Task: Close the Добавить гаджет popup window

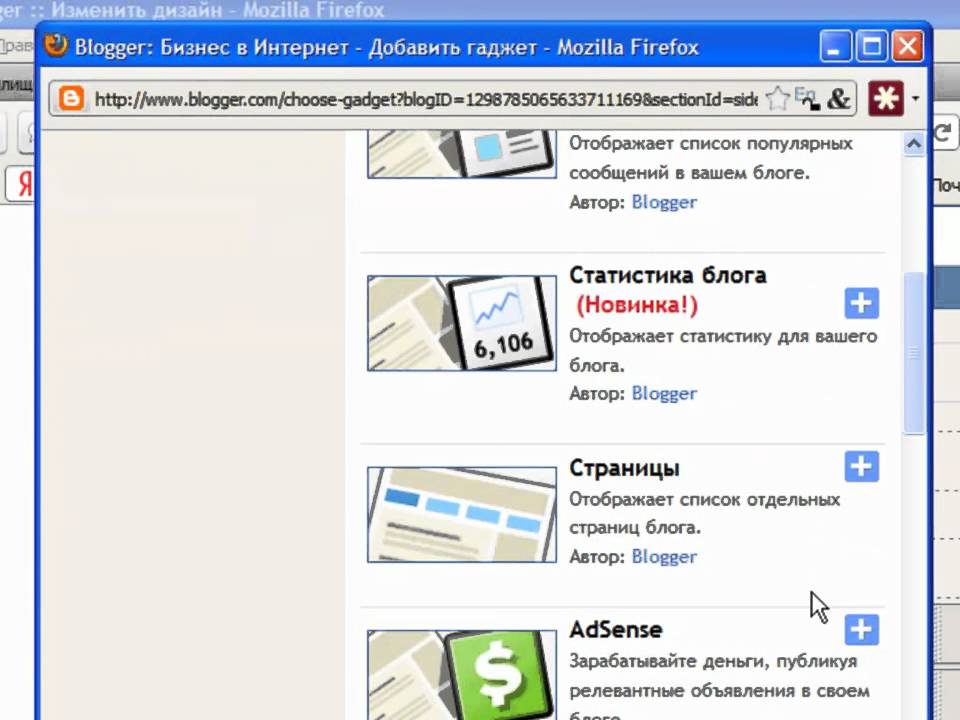Action: click(908, 46)
